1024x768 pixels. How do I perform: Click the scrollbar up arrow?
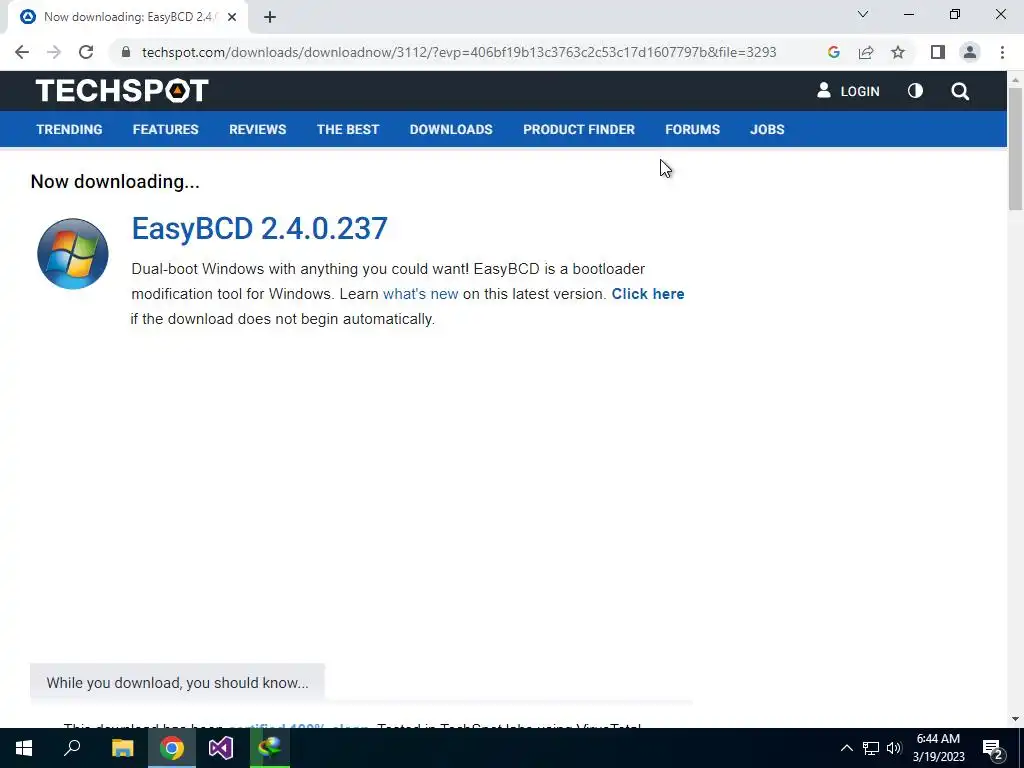tap(1015, 79)
